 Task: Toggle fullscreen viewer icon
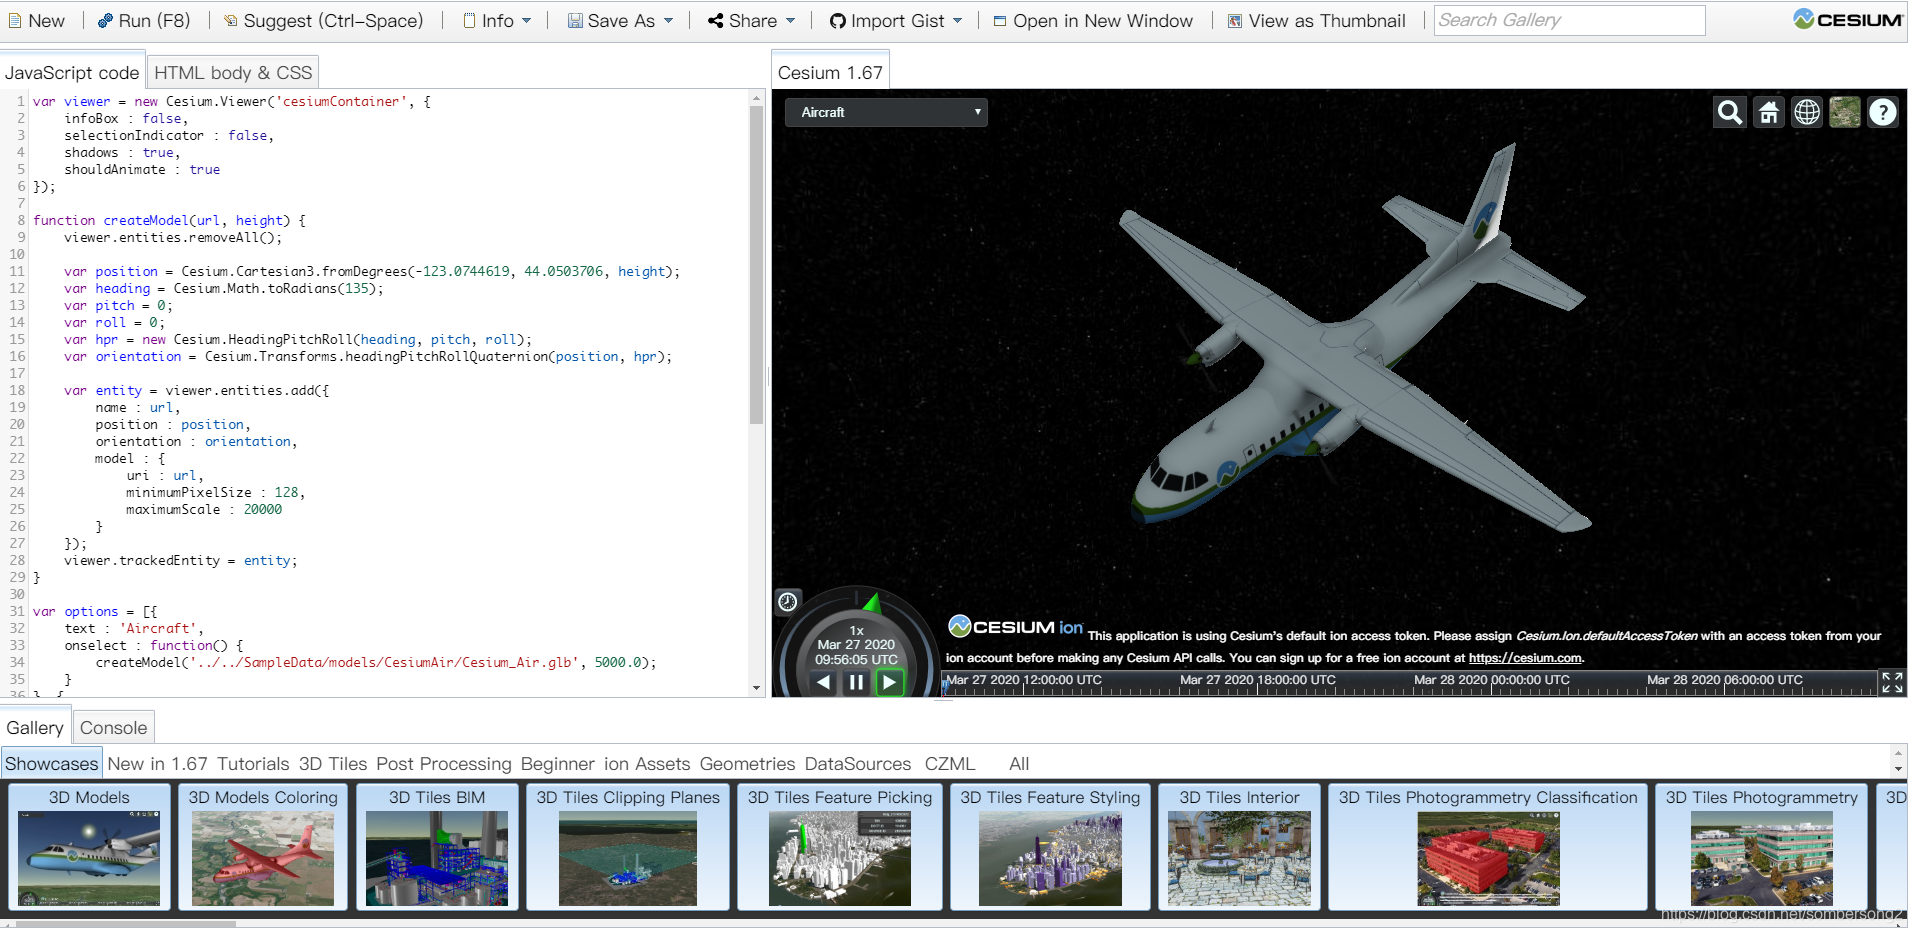1892,682
